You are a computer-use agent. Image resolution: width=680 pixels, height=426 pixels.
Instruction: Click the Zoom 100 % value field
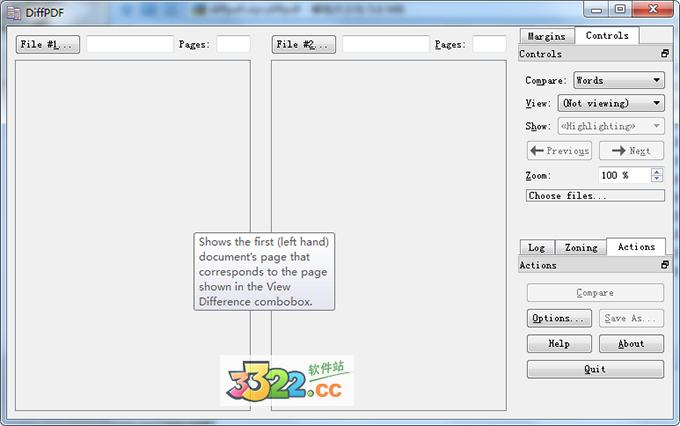(624, 175)
